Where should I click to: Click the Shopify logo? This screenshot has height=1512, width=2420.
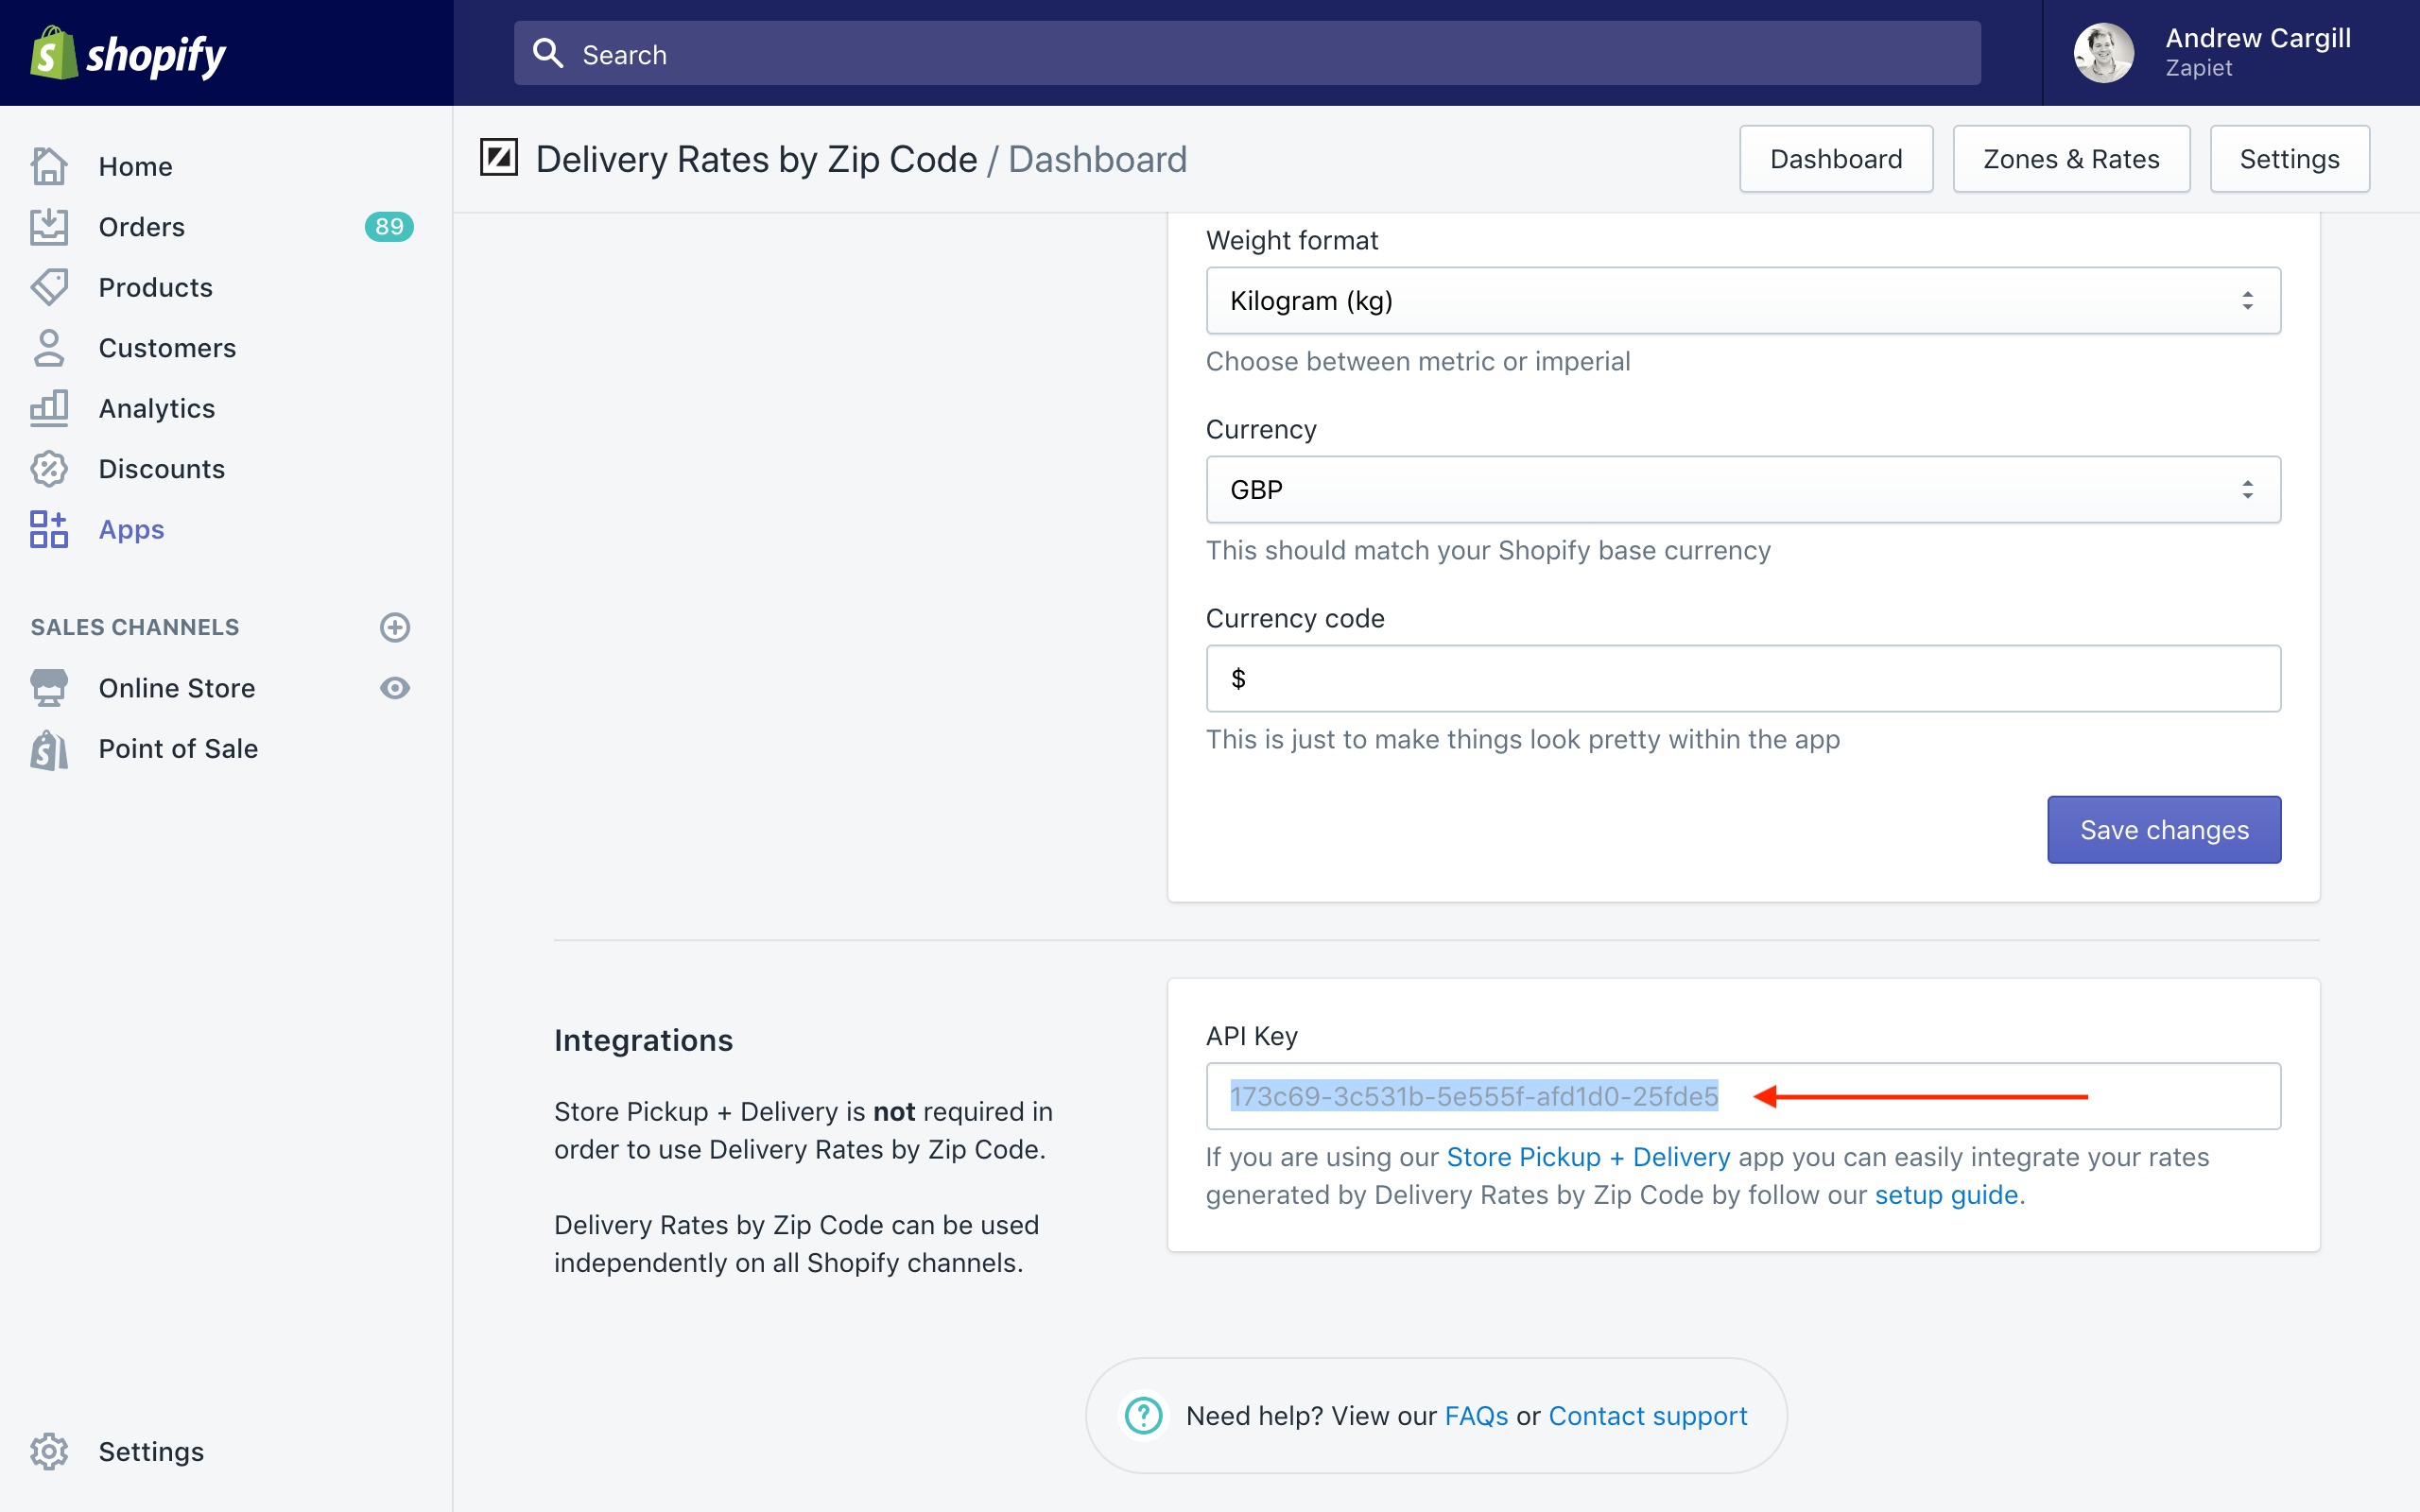point(128,54)
